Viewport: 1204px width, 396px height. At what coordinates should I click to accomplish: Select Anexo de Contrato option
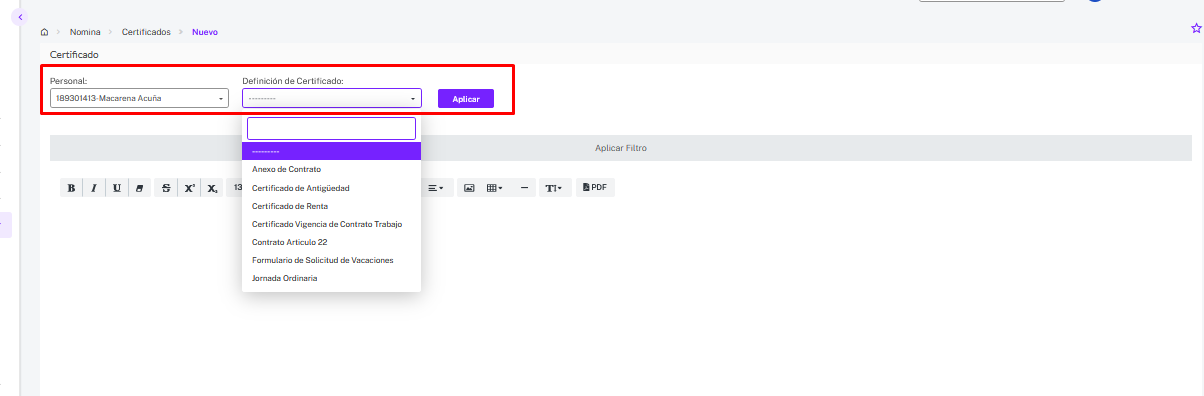tap(331, 169)
